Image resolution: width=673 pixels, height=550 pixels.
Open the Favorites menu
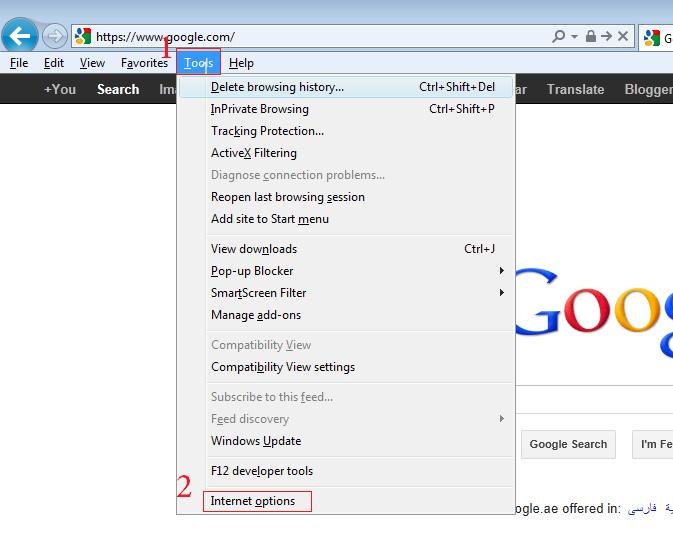[x=144, y=63]
